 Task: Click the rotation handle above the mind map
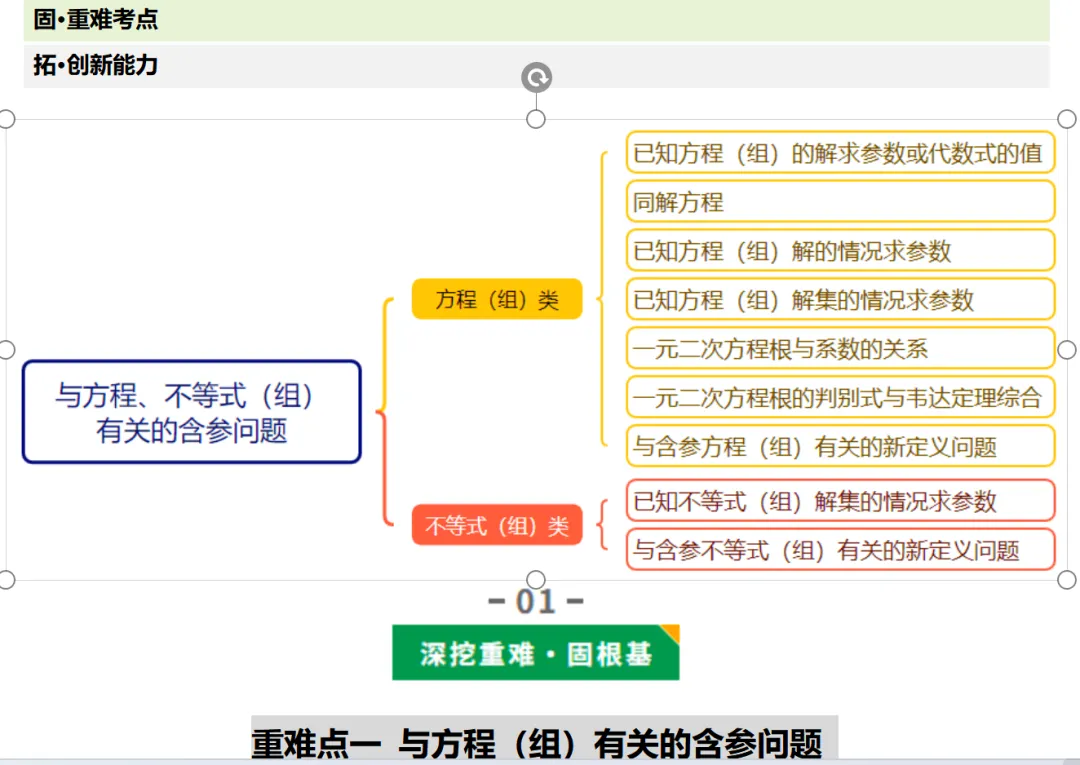coord(536,76)
